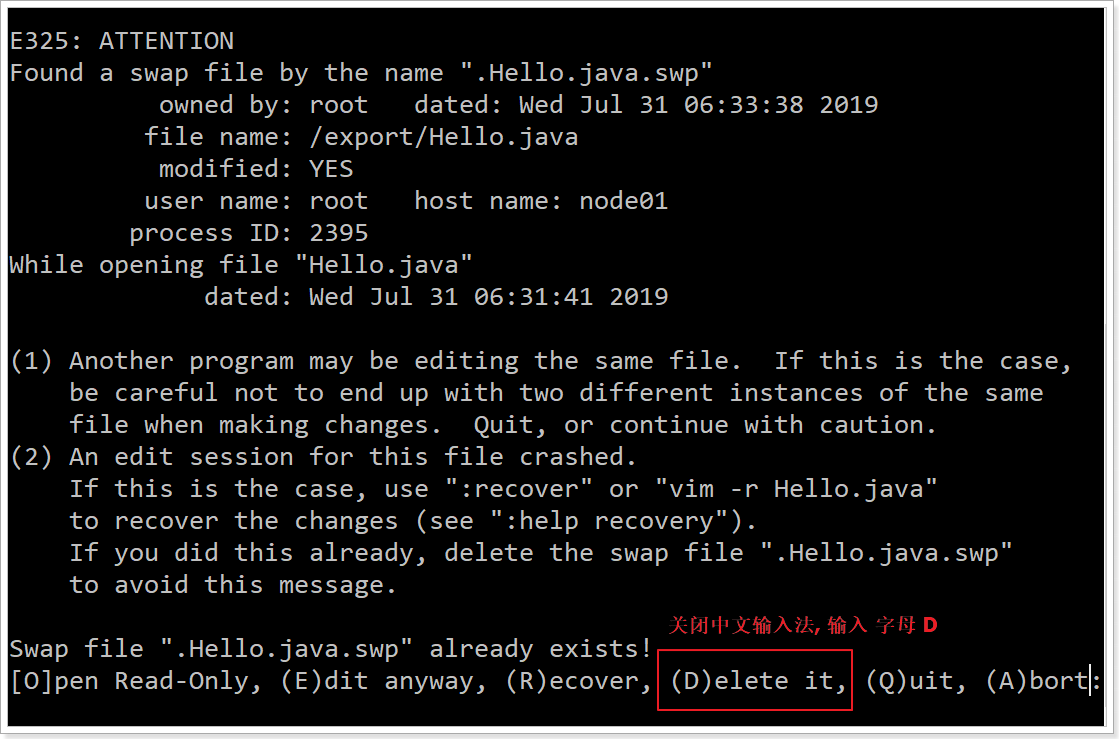Click the "modified: YES" status line

click(x=256, y=169)
